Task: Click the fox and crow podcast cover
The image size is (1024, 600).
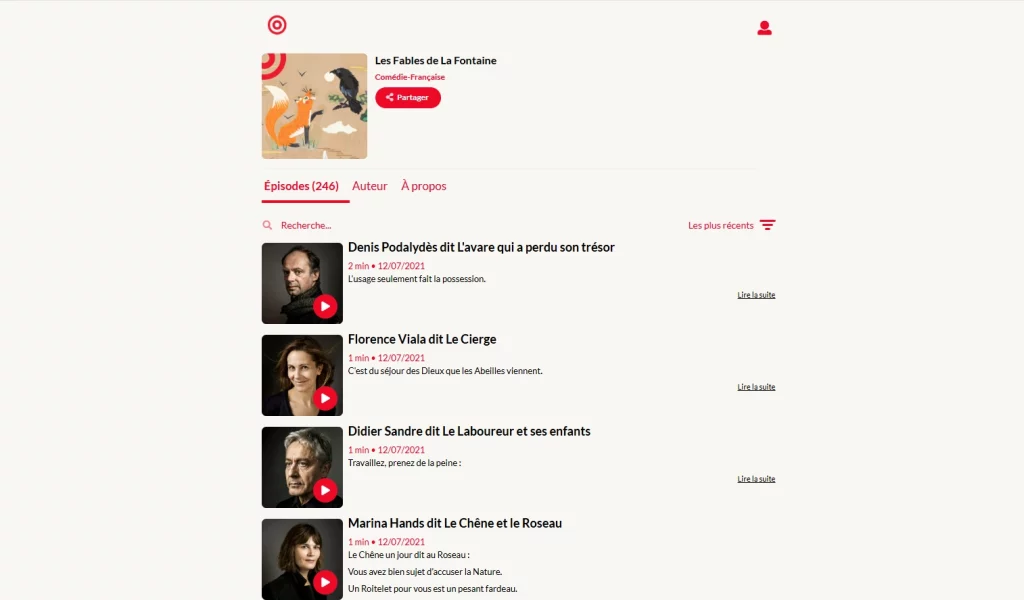Action: [x=314, y=106]
